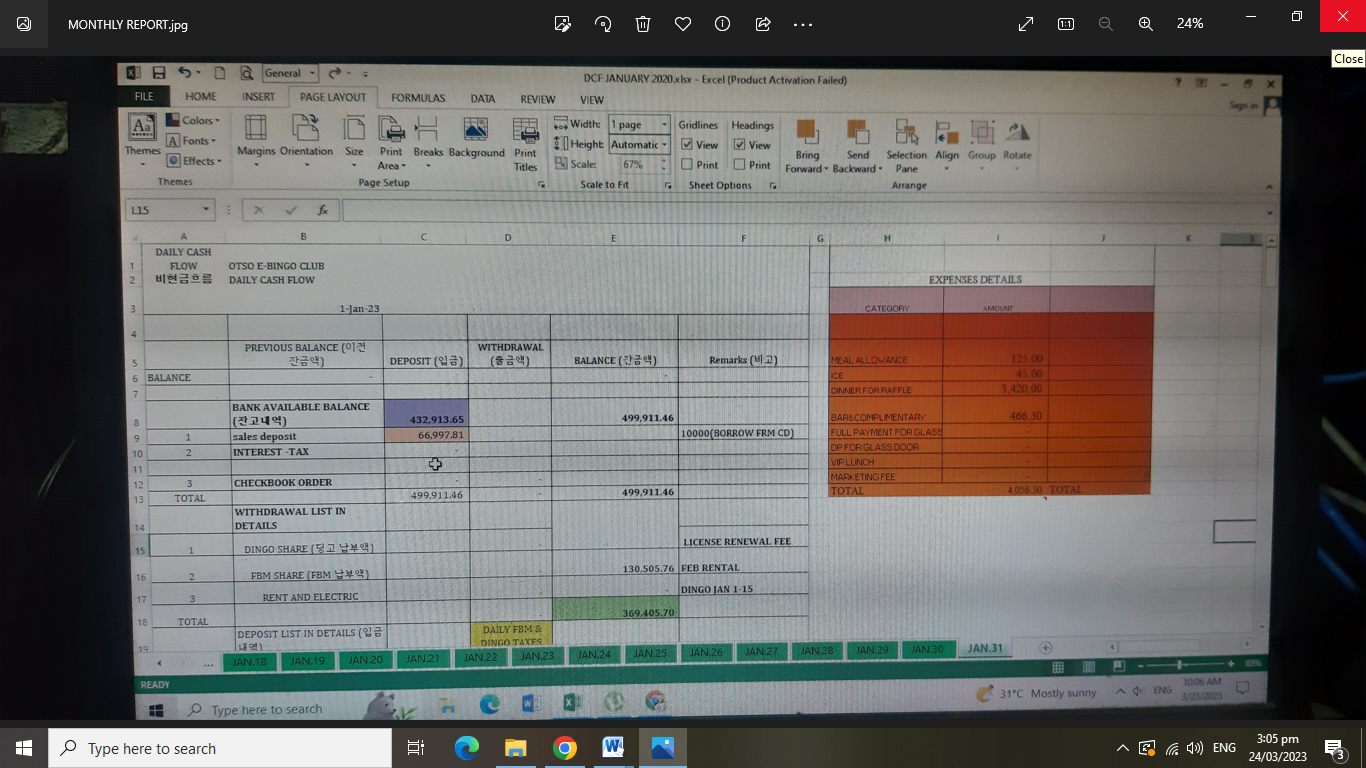Open Microsoft Edge from the Windows taskbar
The width and height of the screenshot is (1366, 768).
[x=467, y=748]
